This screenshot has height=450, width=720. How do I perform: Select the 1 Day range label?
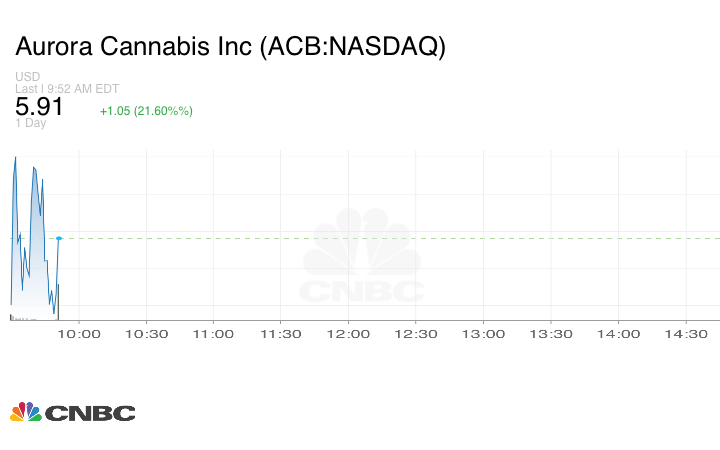tap(31, 123)
